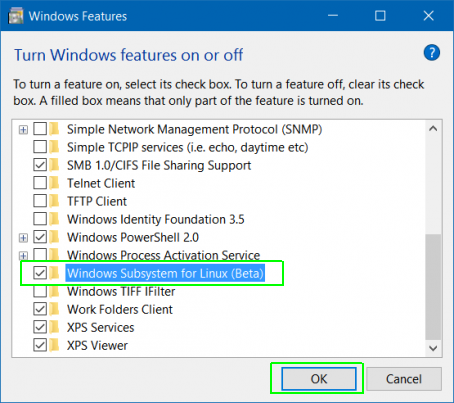Select Windows Identity Foundation 3.5 item
The width and height of the screenshot is (454, 403).
point(156,219)
